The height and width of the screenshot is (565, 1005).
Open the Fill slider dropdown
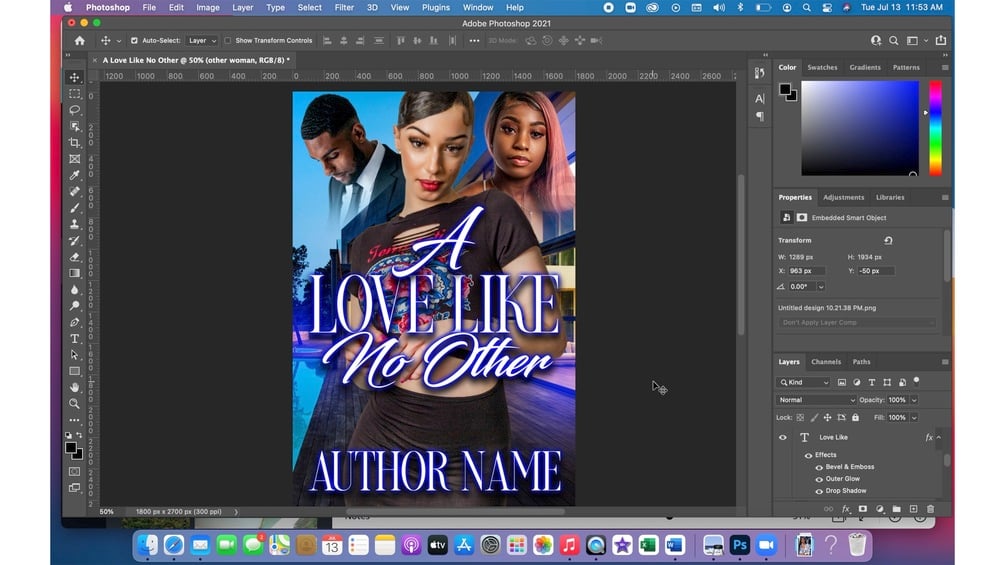pyautogui.click(x=914, y=418)
